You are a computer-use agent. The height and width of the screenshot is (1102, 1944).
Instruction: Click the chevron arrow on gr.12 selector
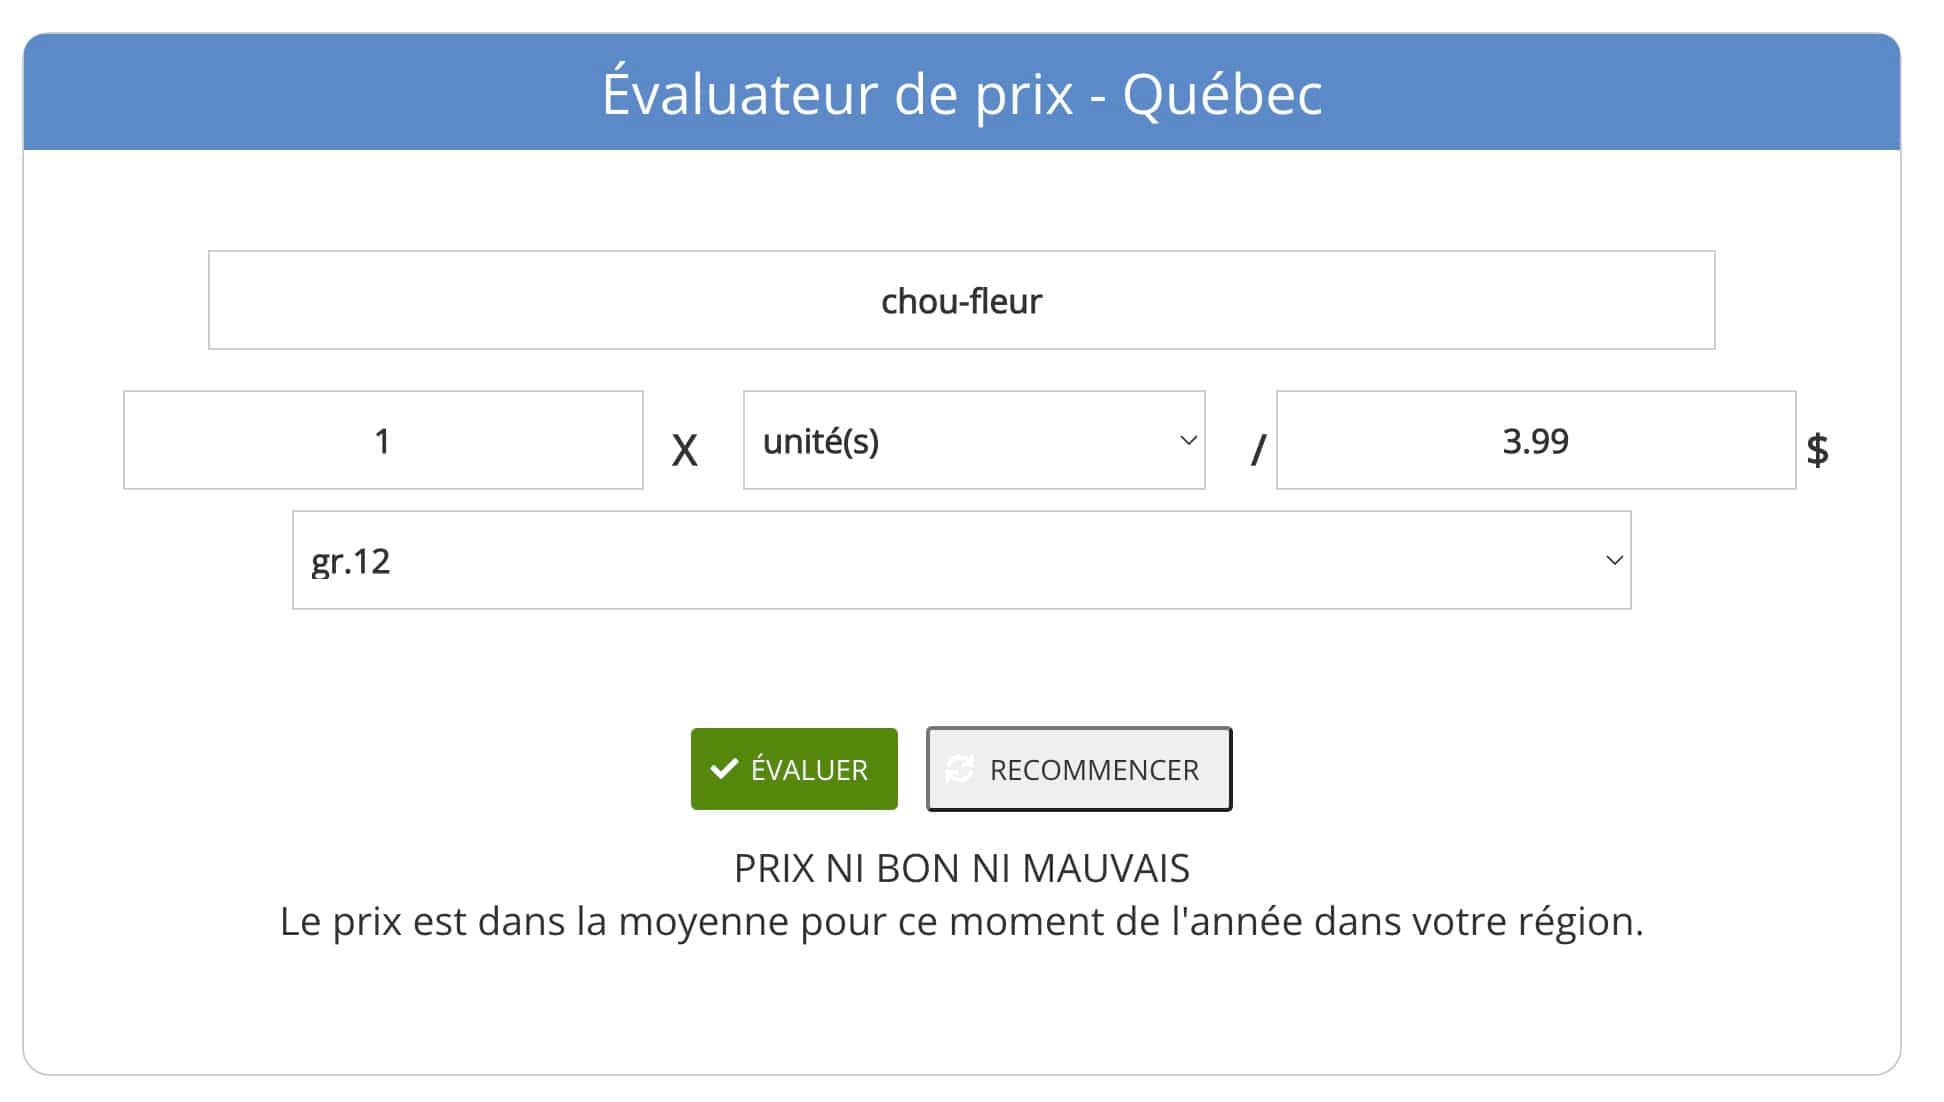coord(1613,561)
